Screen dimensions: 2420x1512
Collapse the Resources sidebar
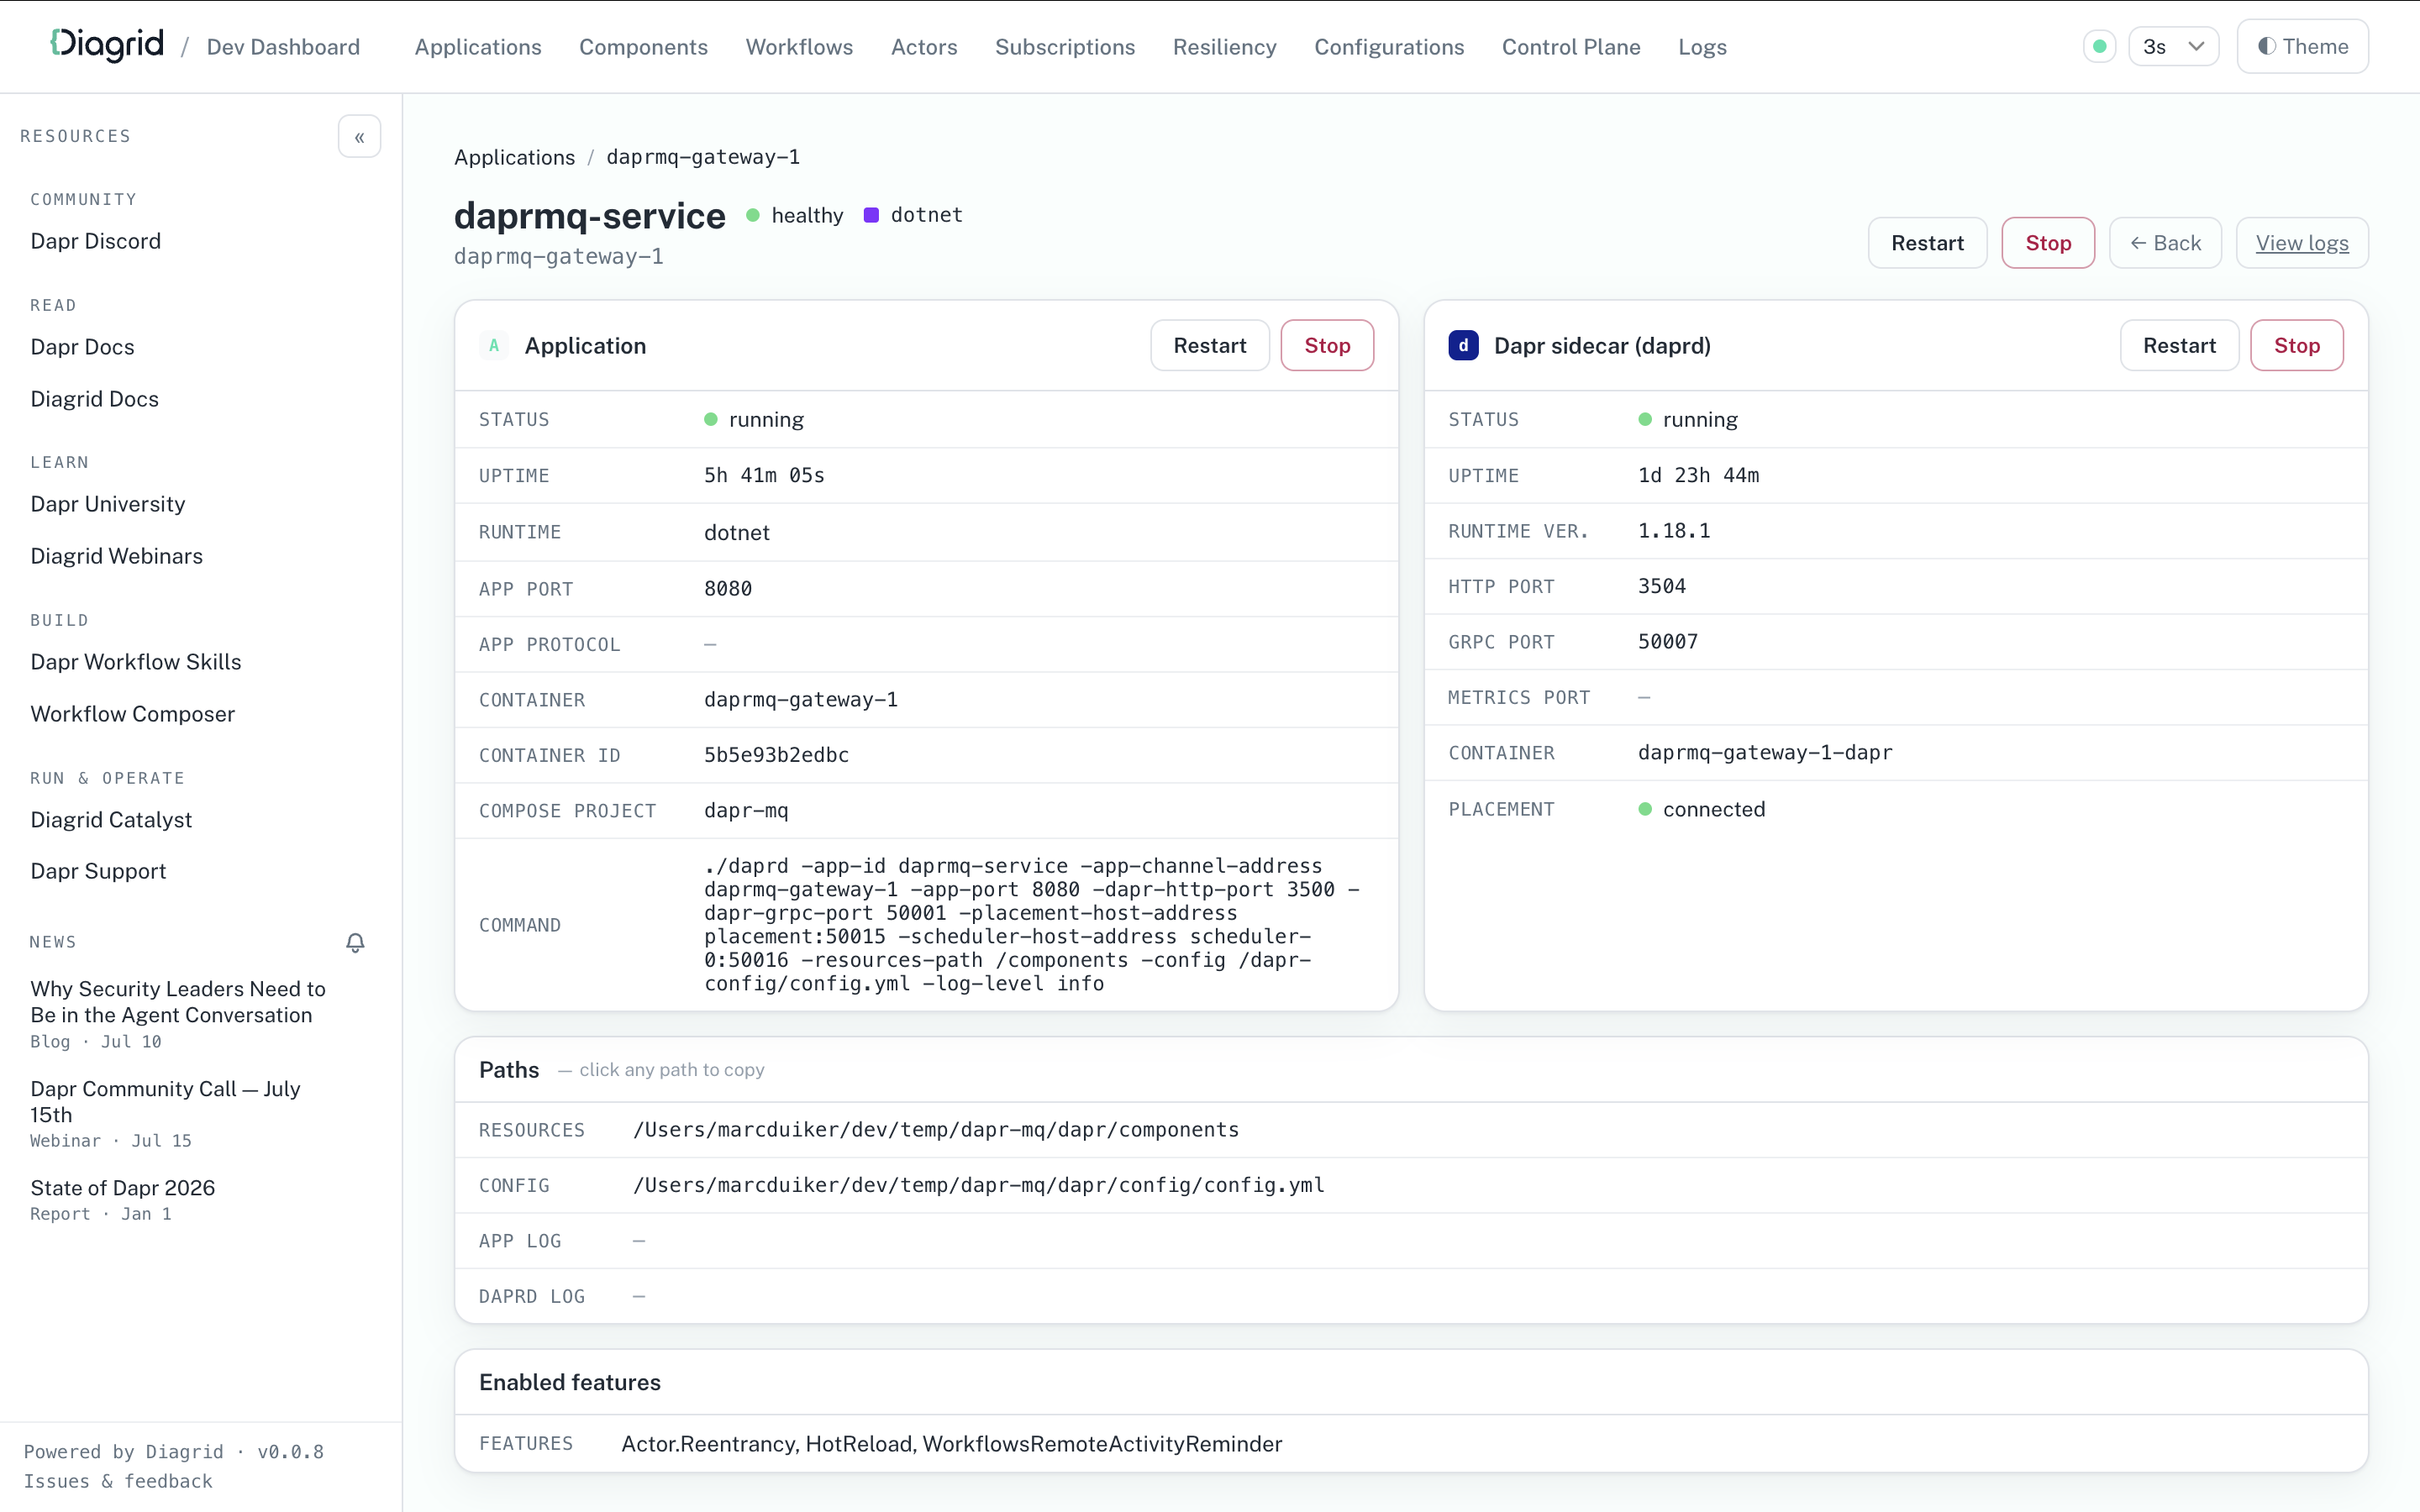coord(359,137)
